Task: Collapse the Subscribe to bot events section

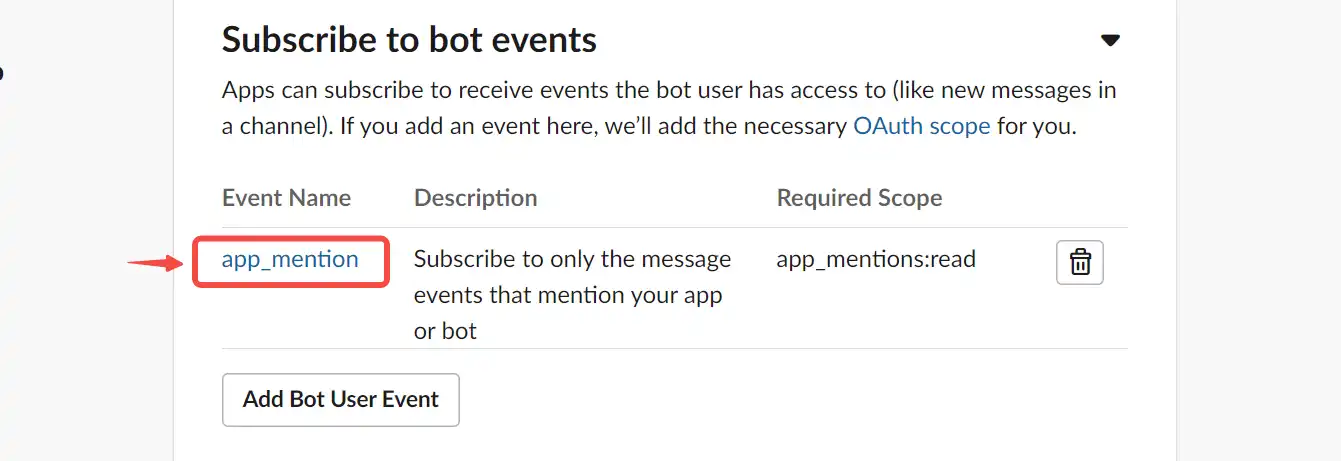Action: coord(1110,41)
